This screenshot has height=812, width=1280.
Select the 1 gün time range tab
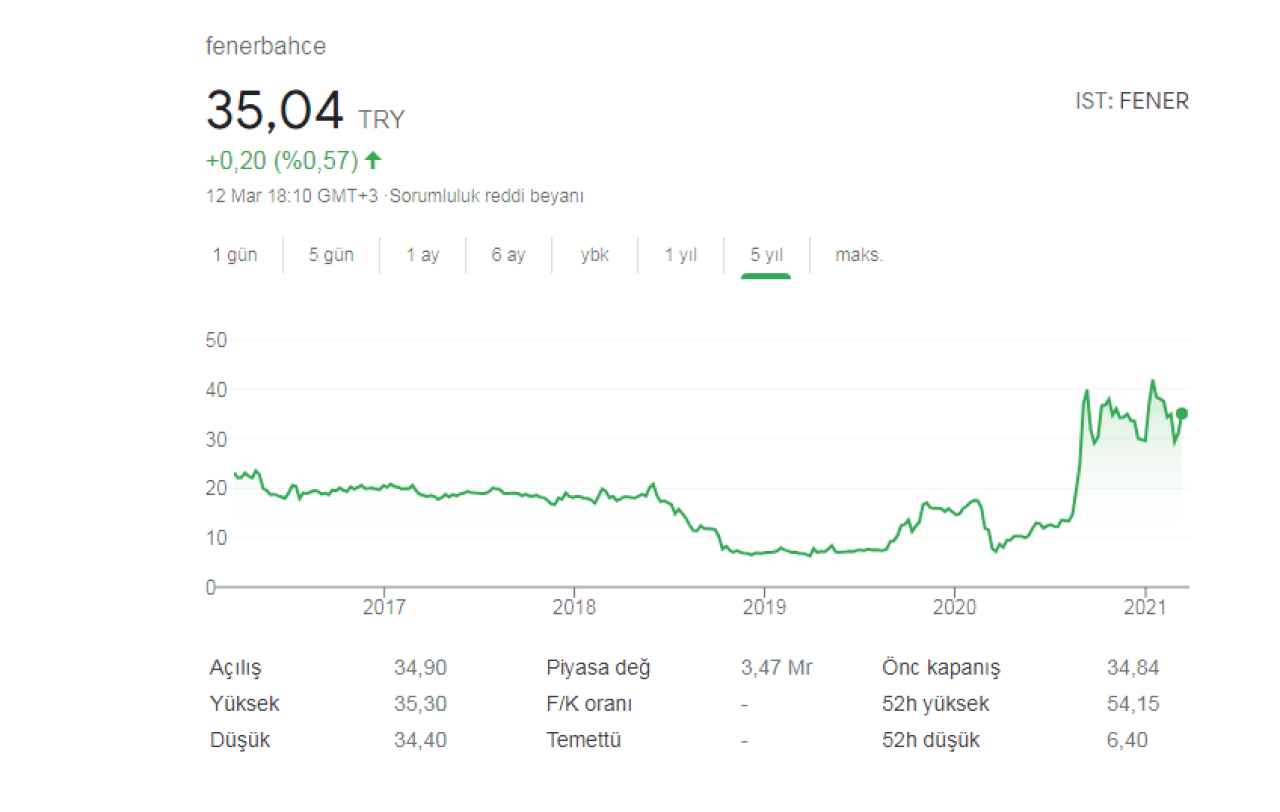(x=235, y=255)
